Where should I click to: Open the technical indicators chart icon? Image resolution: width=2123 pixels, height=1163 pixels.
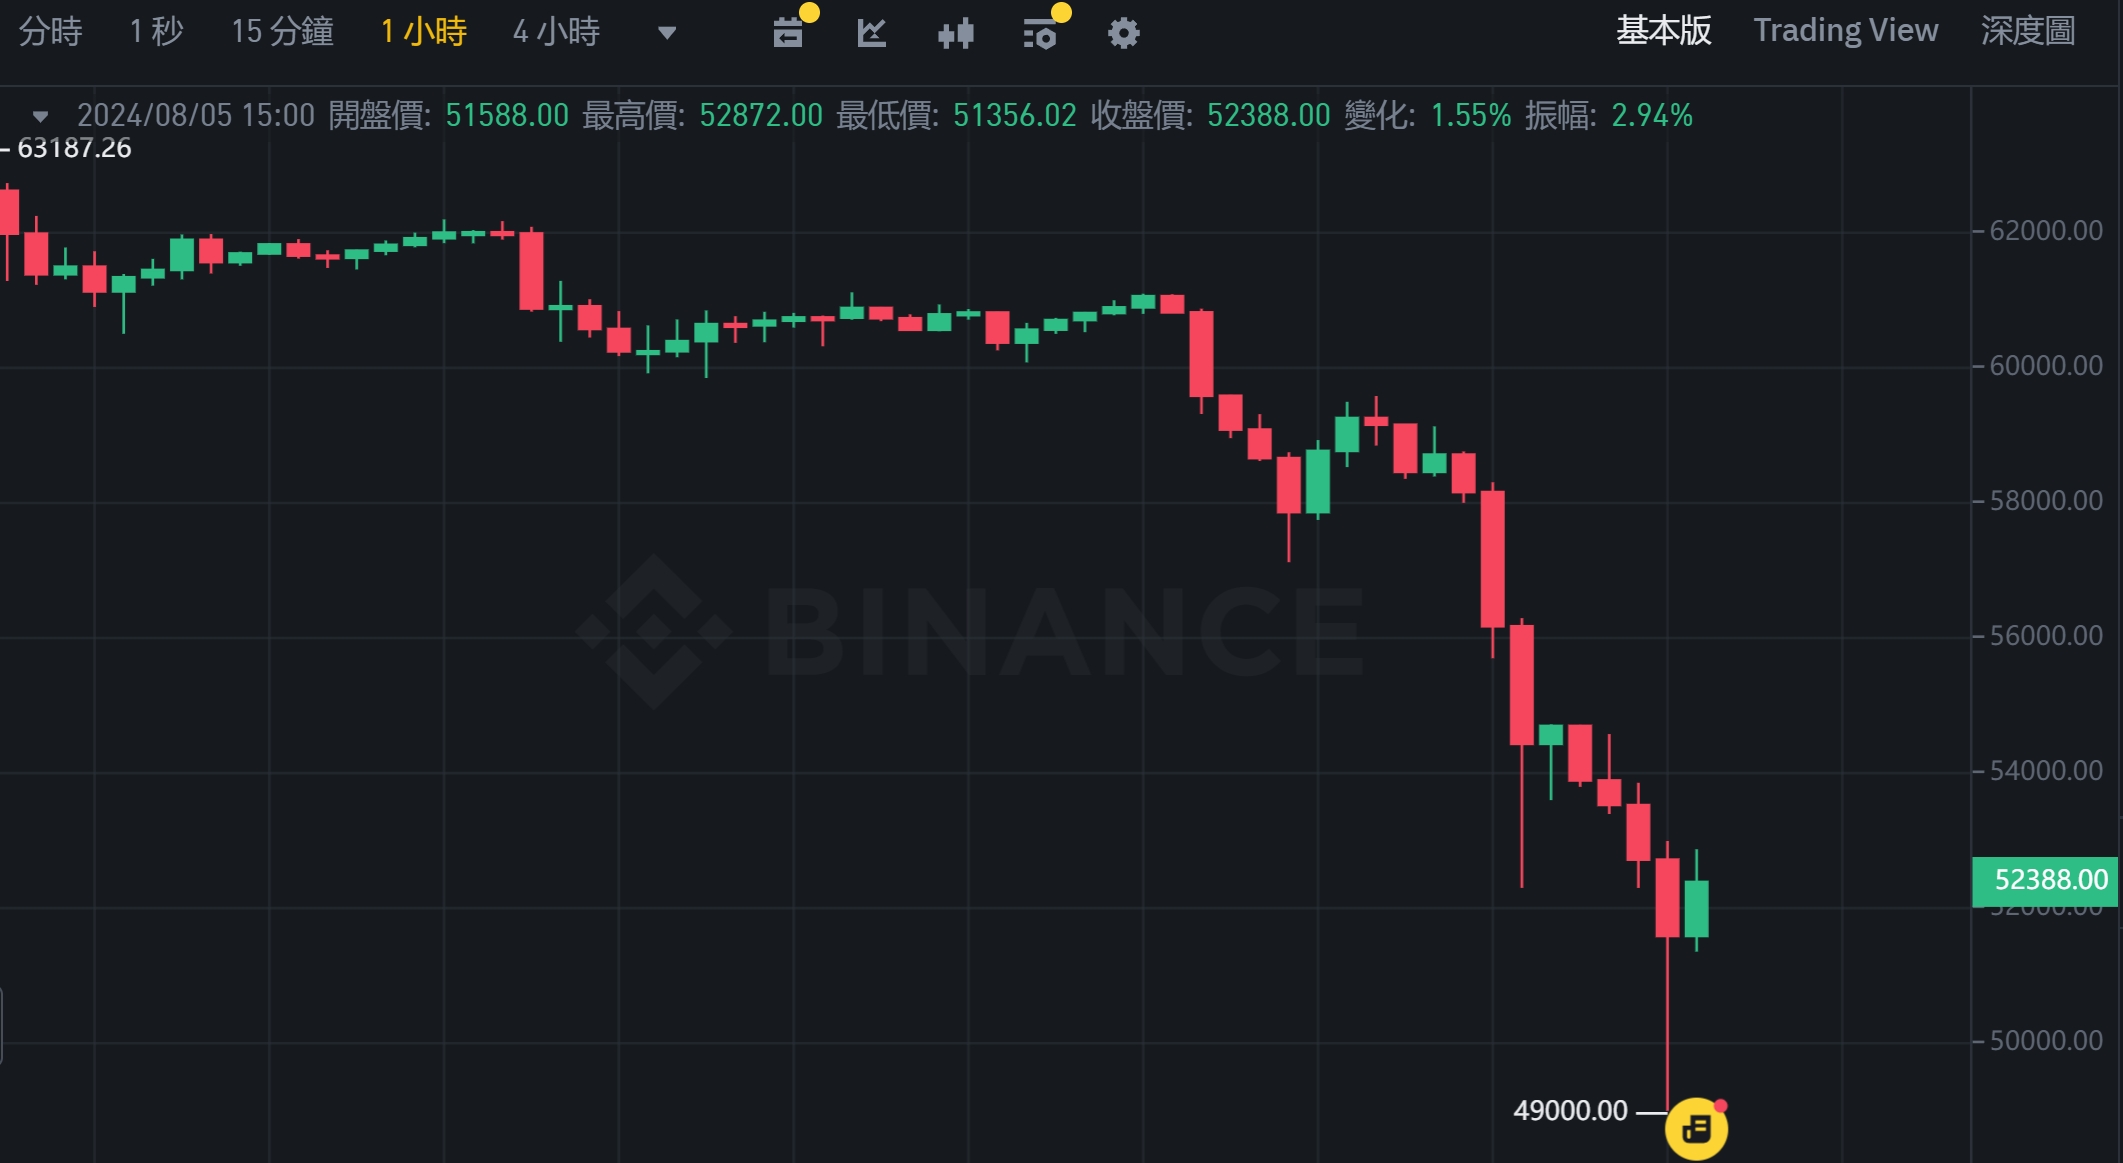click(x=872, y=33)
